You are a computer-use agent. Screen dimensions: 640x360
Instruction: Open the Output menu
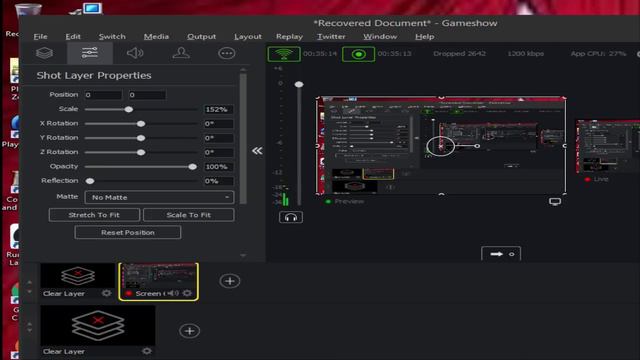pyautogui.click(x=202, y=36)
